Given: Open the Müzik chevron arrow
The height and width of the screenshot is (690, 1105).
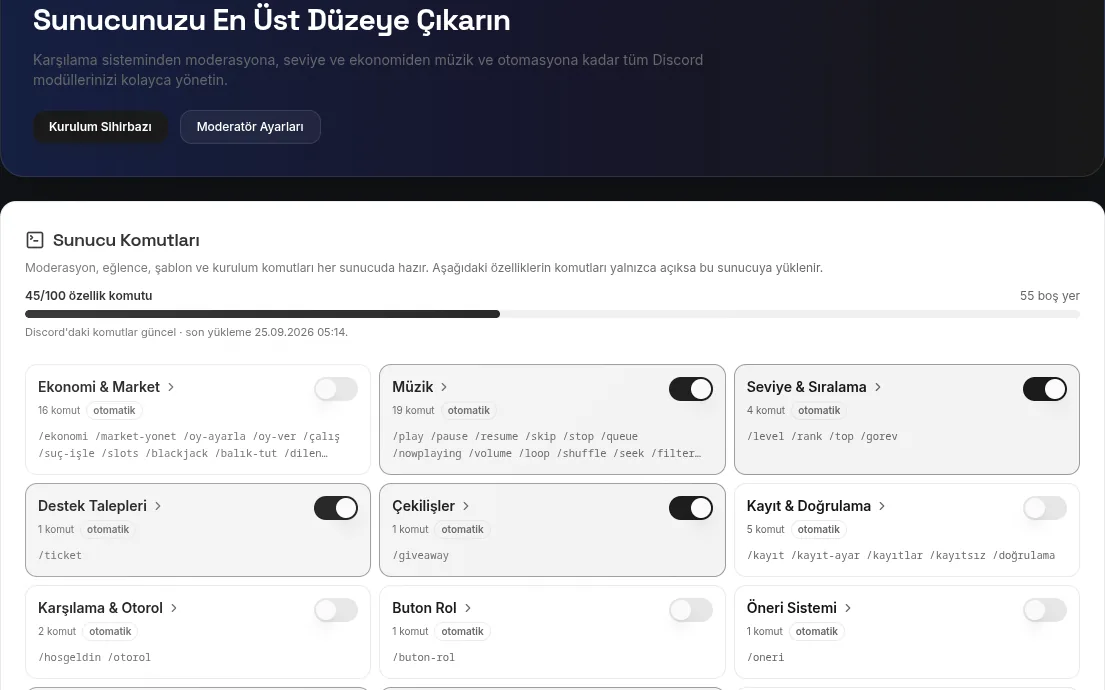Looking at the screenshot, I should [x=444, y=387].
